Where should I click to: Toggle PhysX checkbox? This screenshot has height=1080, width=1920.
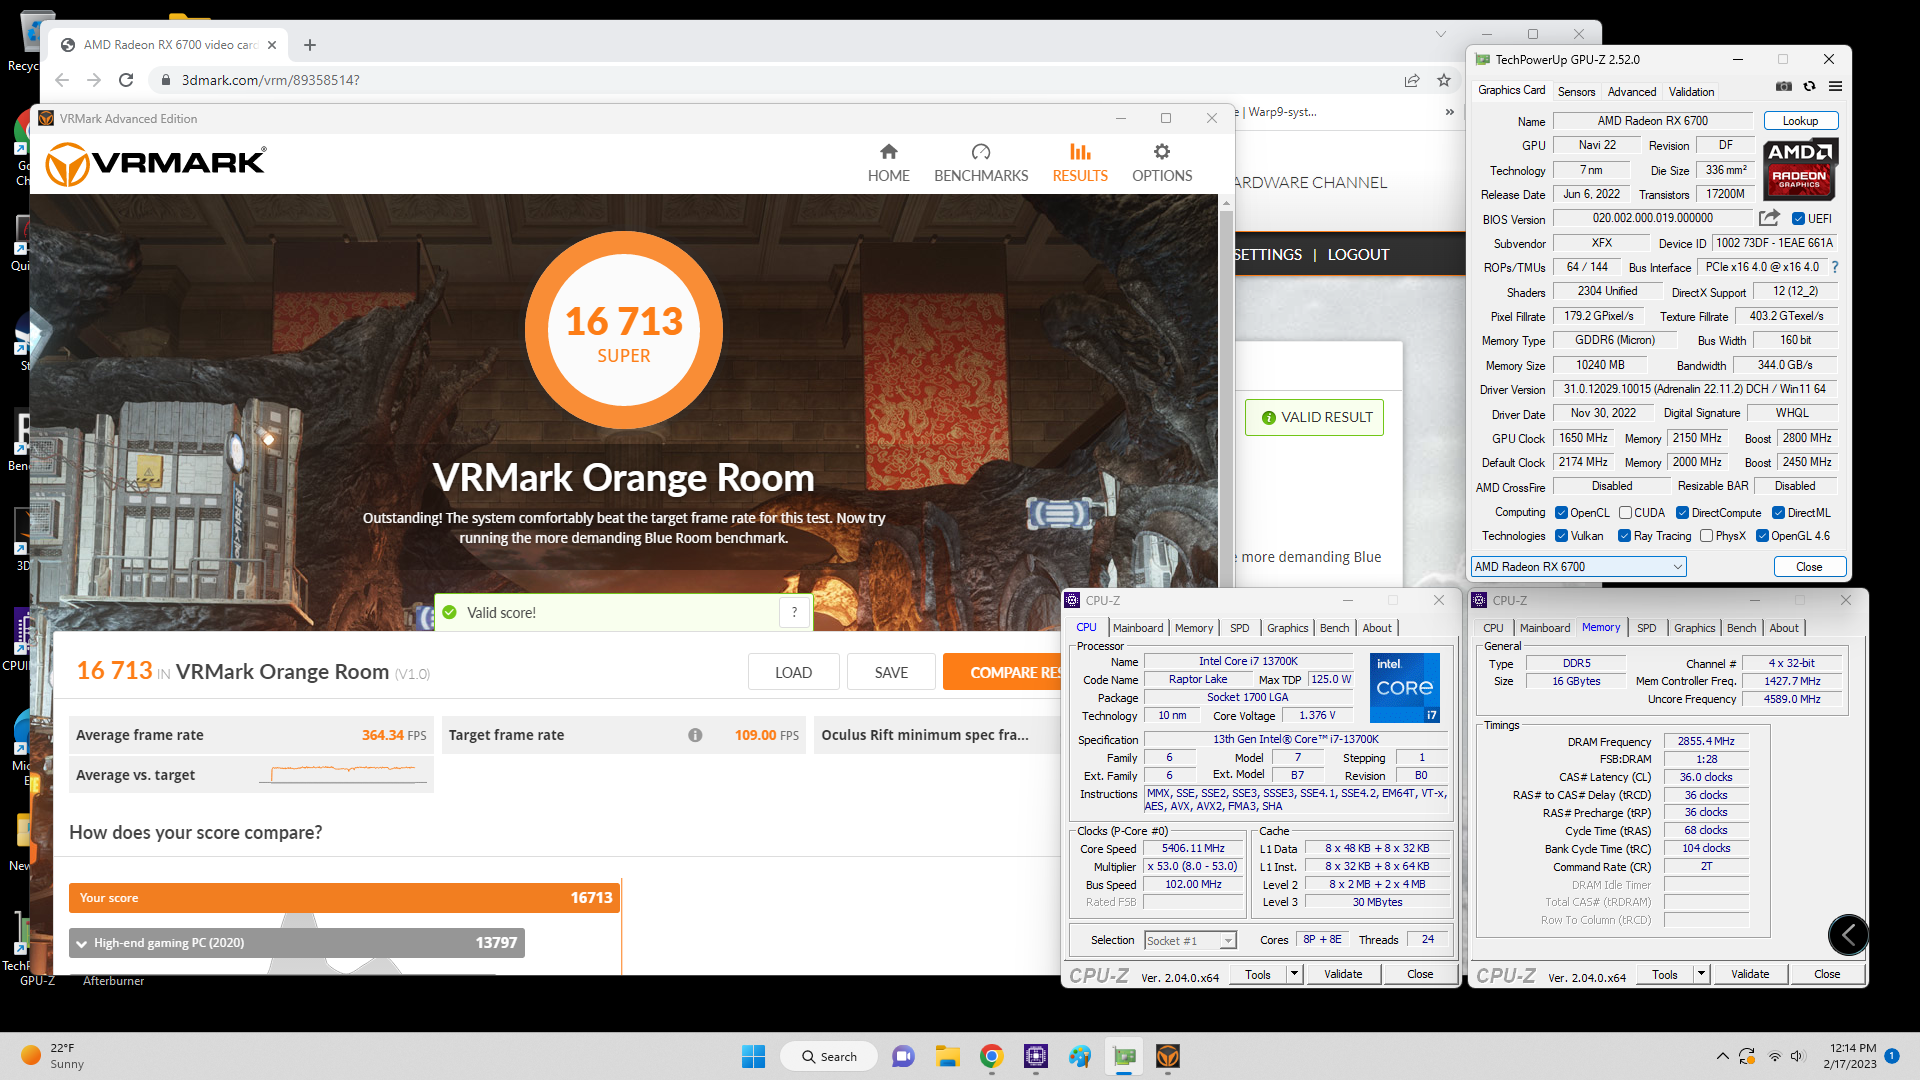[1707, 536]
